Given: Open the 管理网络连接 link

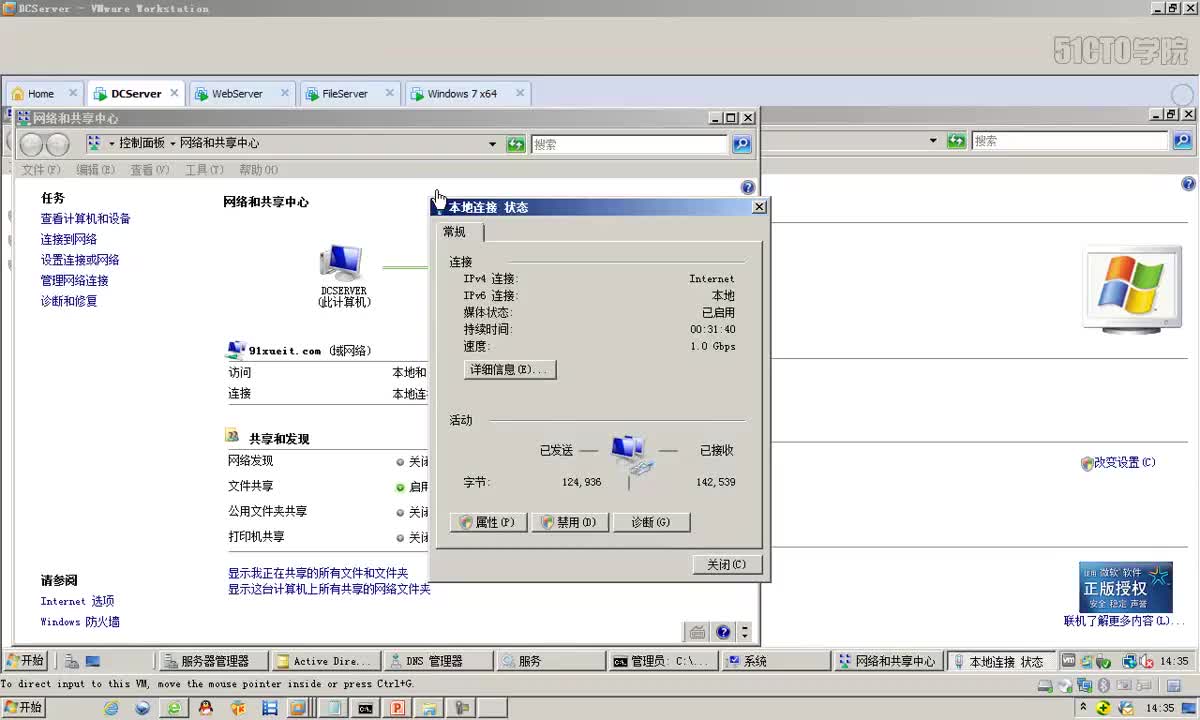Looking at the screenshot, I should (x=74, y=281).
